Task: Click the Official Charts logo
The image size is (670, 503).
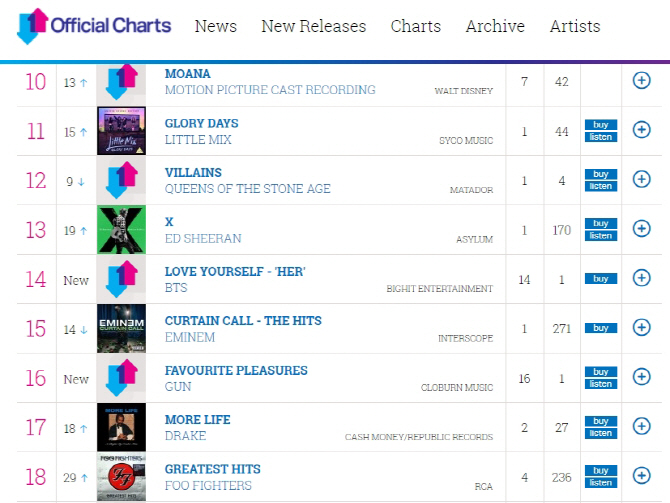Action: tap(94, 26)
